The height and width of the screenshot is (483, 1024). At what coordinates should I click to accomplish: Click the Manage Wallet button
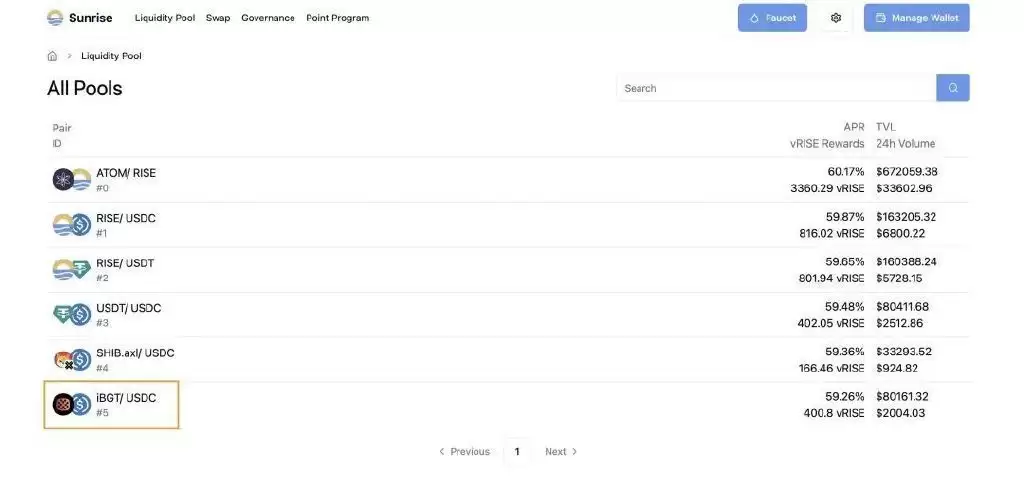pos(916,18)
